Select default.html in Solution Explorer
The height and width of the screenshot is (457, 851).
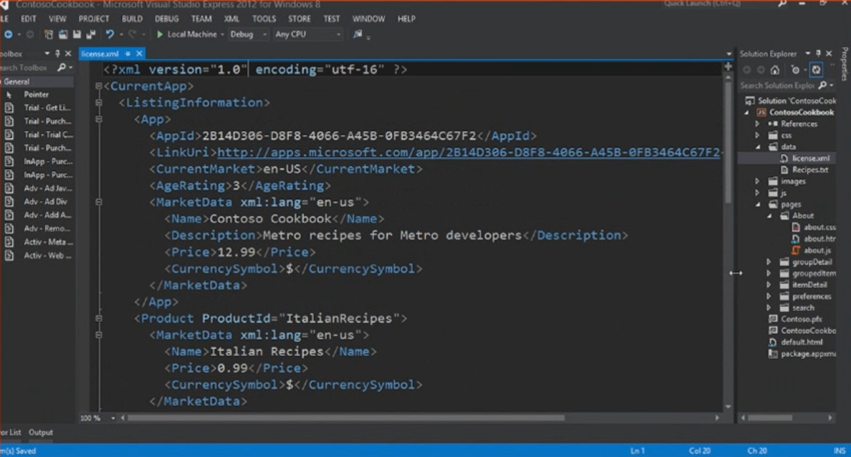click(801, 342)
